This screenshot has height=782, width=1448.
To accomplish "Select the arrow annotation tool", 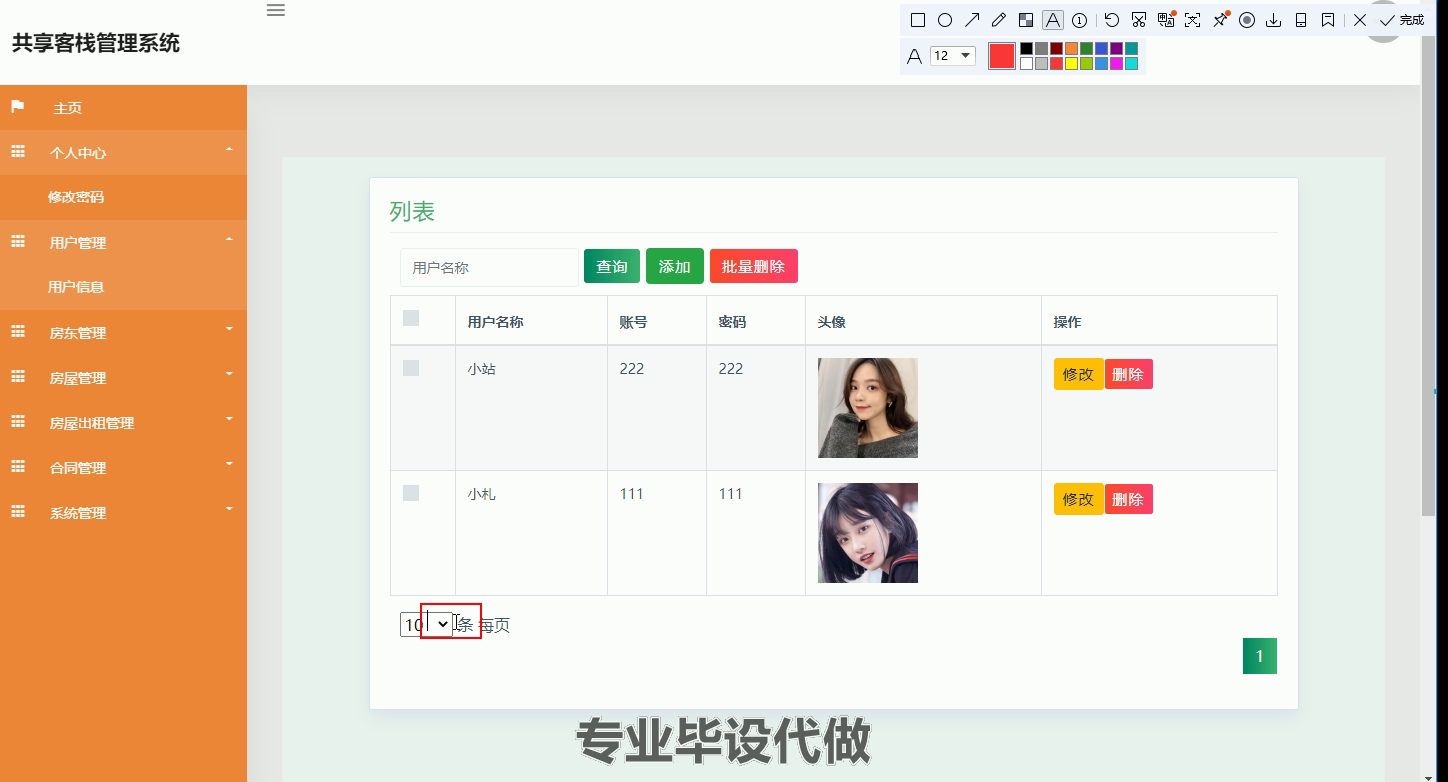I will (972, 20).
